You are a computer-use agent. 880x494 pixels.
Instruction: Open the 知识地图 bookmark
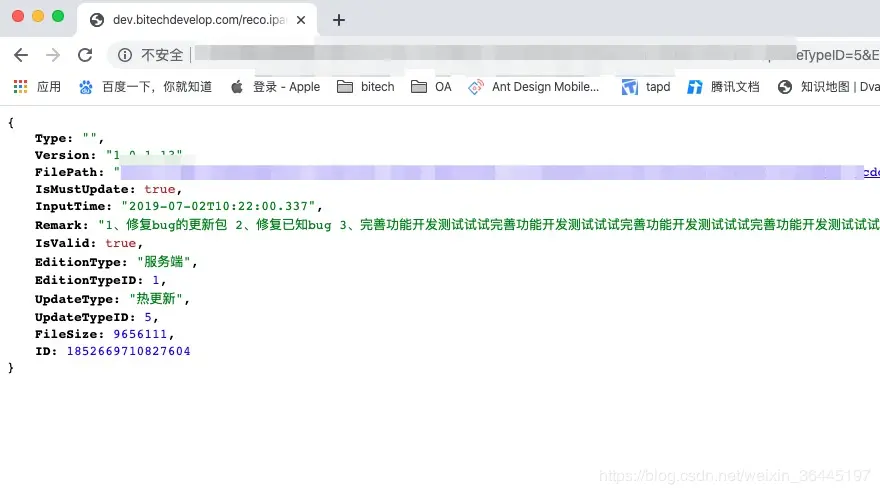tap(828, 86)
